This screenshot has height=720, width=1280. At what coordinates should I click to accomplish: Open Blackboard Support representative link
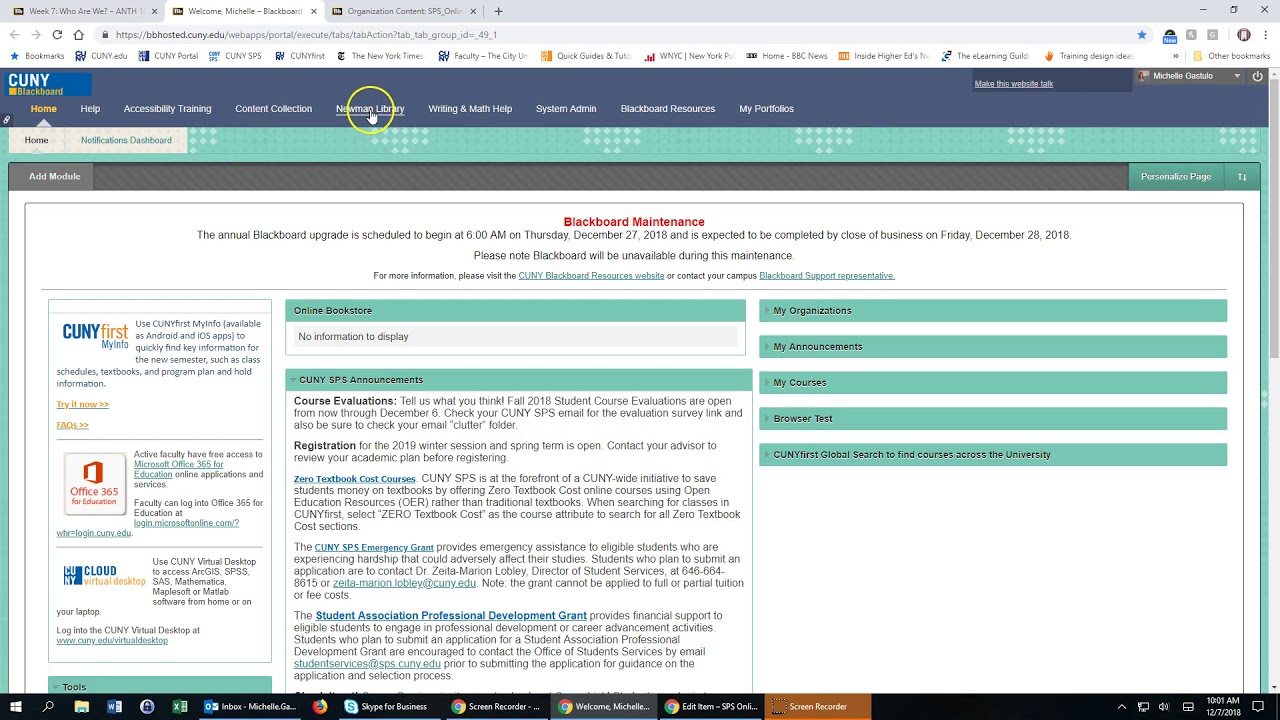coord(827,276)
